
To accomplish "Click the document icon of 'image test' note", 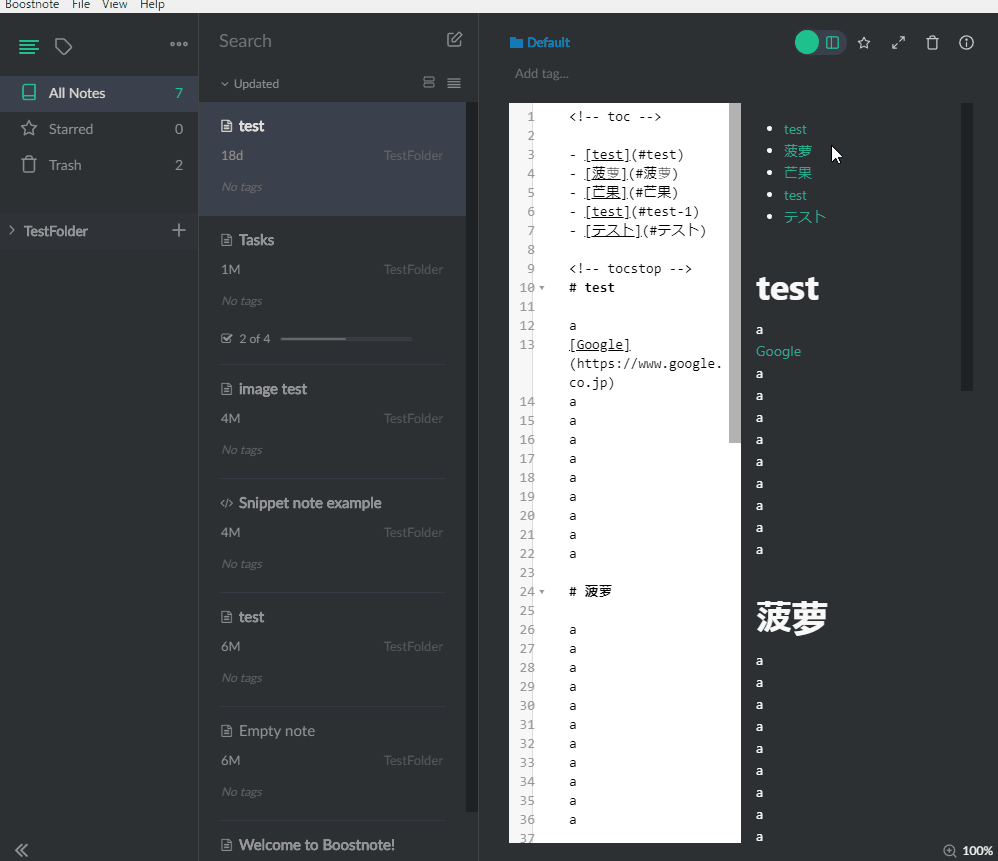I will pos(226,389).
